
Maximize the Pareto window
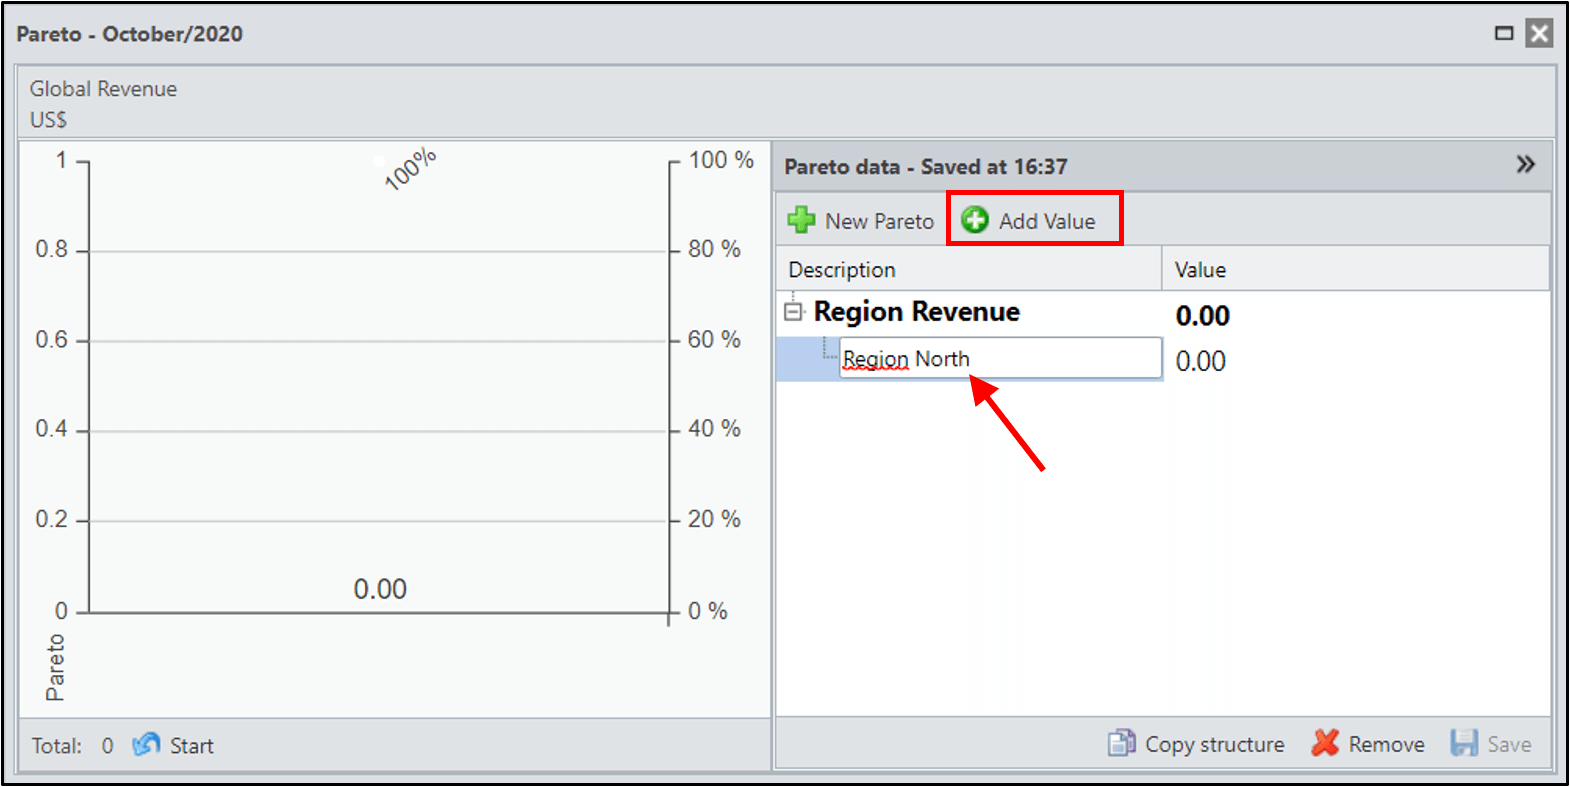1504,34
